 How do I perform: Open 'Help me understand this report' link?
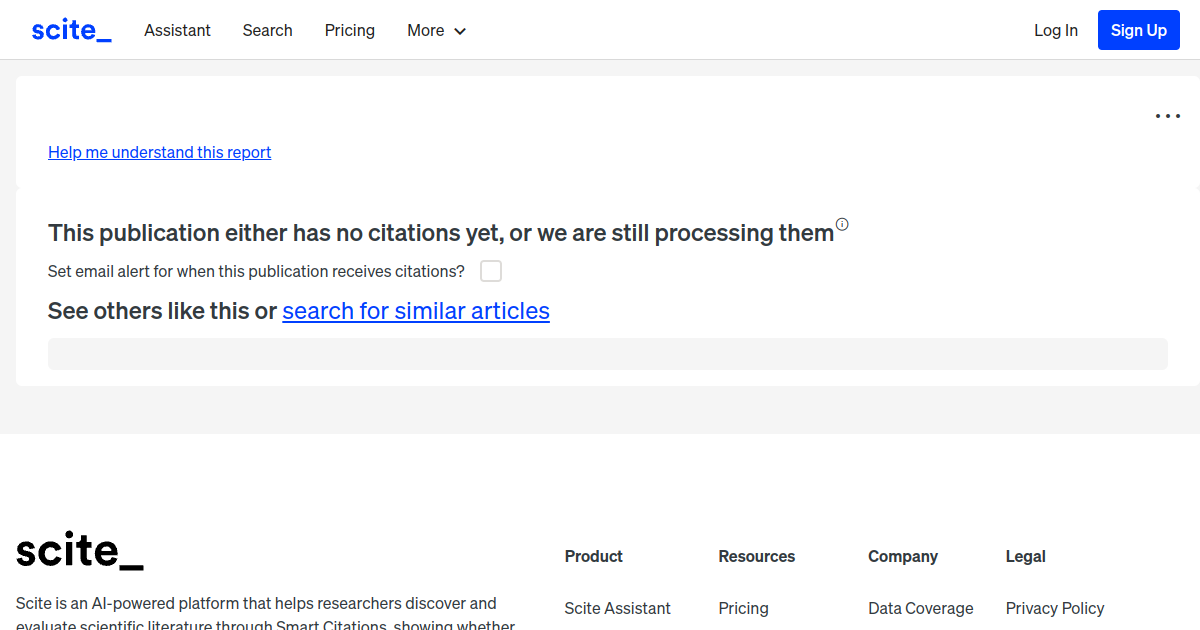[159, 152]
